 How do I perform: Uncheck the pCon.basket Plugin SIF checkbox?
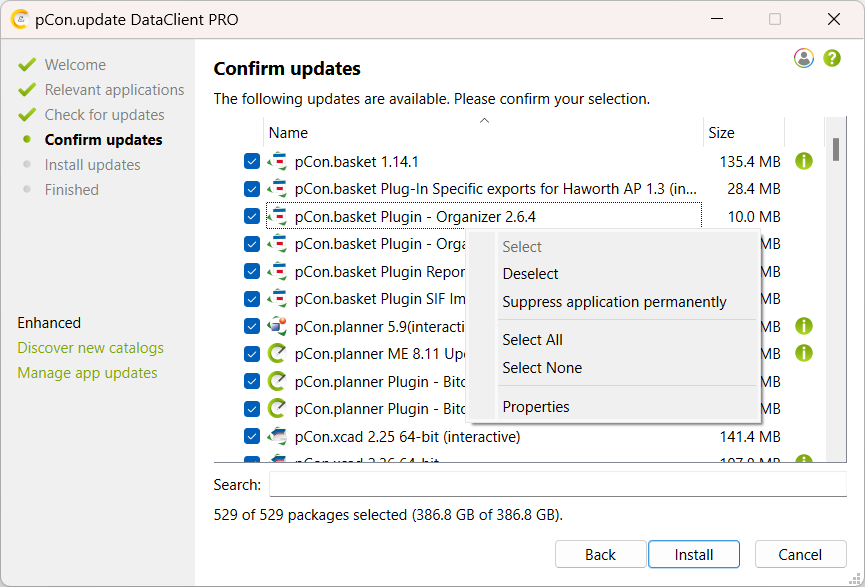point(252,298)
